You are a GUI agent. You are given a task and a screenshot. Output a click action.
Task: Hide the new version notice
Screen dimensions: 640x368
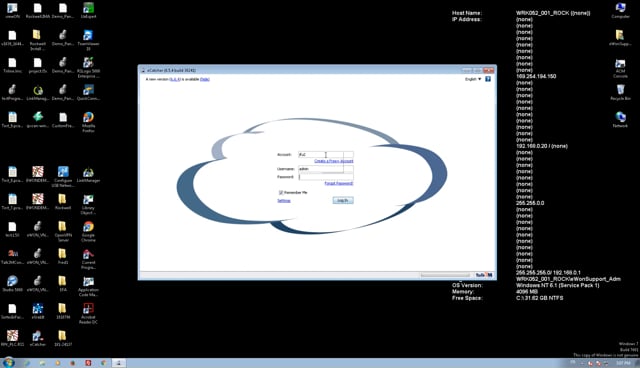[x=204, y=79]
